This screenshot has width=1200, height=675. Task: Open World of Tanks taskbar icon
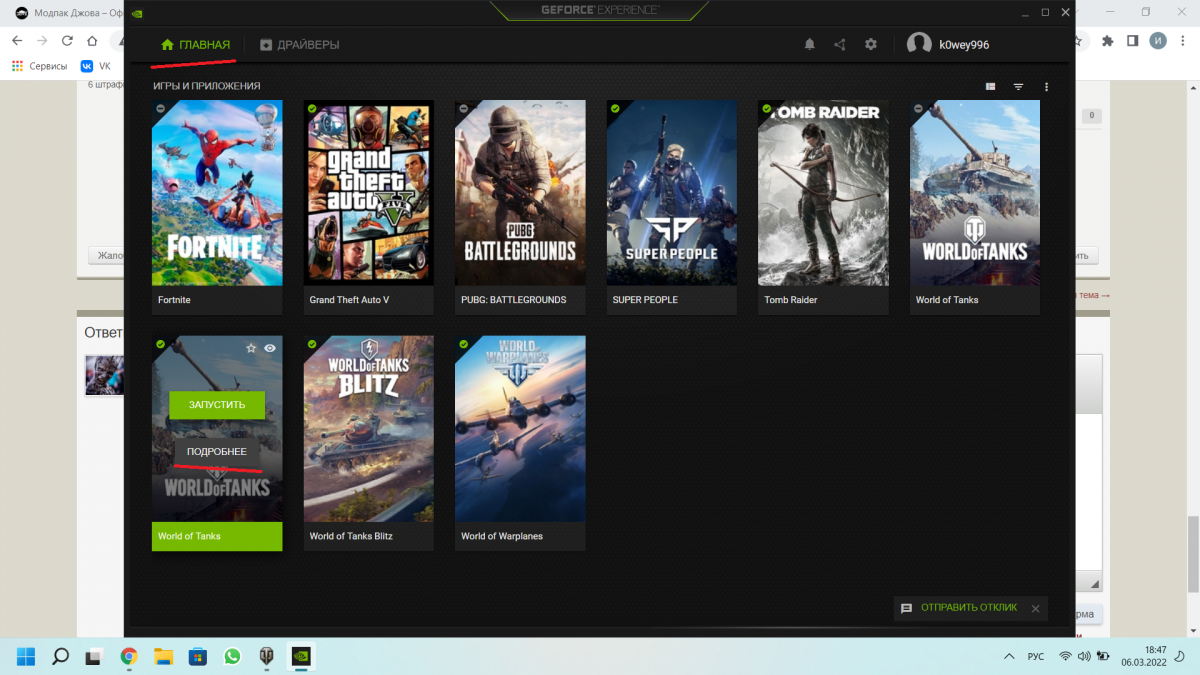[267, 657]
